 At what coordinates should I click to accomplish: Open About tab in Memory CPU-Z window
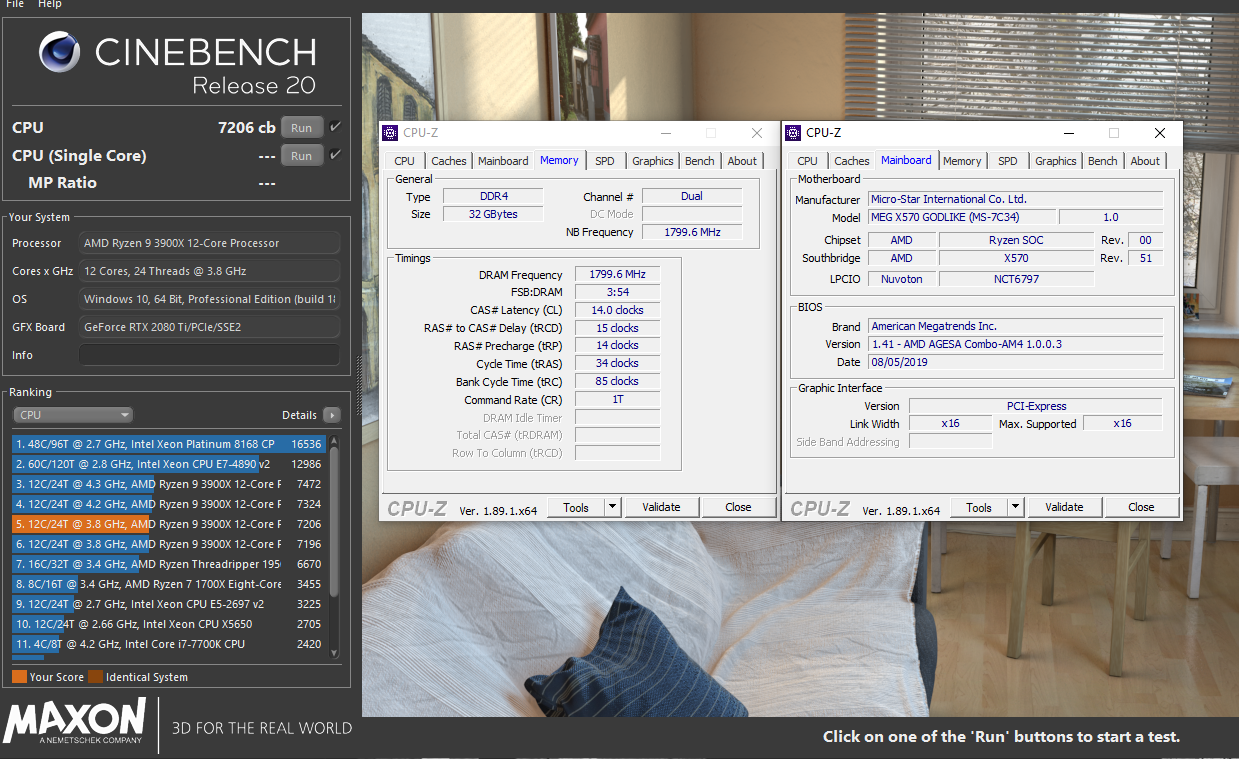tap(742, 161)
